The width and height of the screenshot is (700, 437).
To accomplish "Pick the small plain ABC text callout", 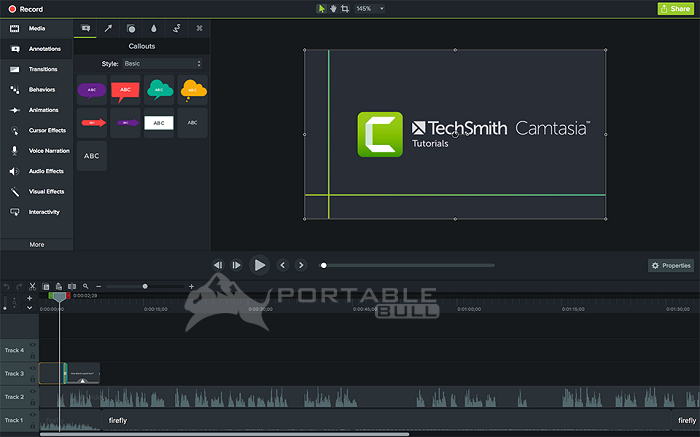I will pyautogui.click(x=192, y=123).
